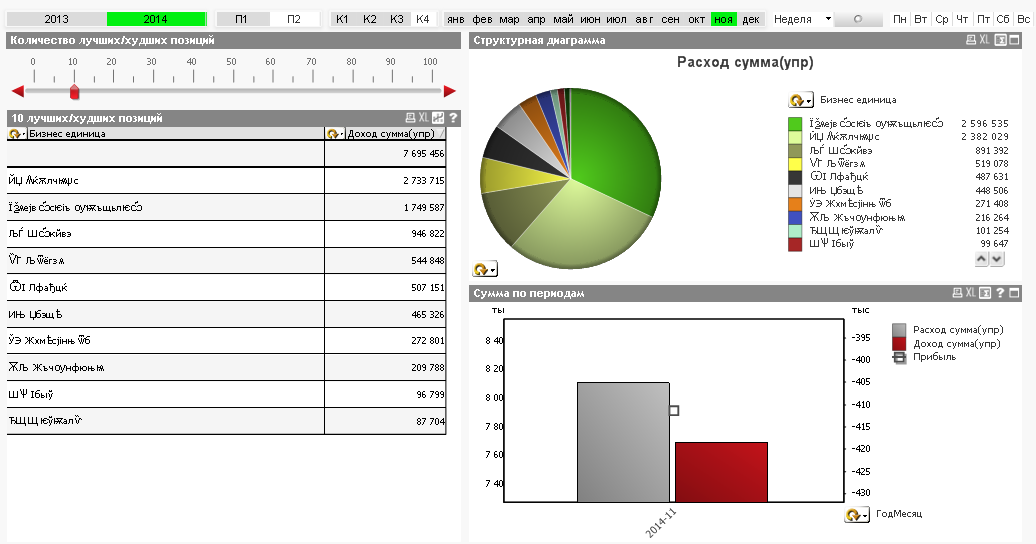Export Сумма по периодам chart to Excel

pos(984,293)
